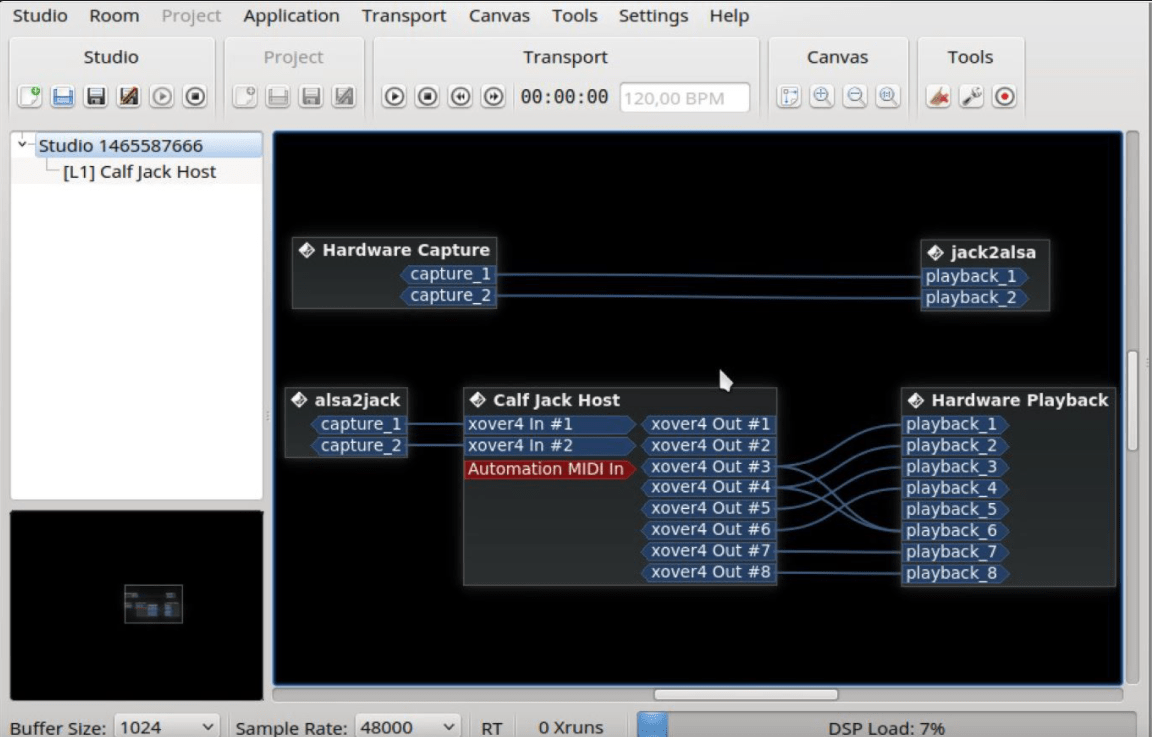Click the RT status bar label

[492, 727]
